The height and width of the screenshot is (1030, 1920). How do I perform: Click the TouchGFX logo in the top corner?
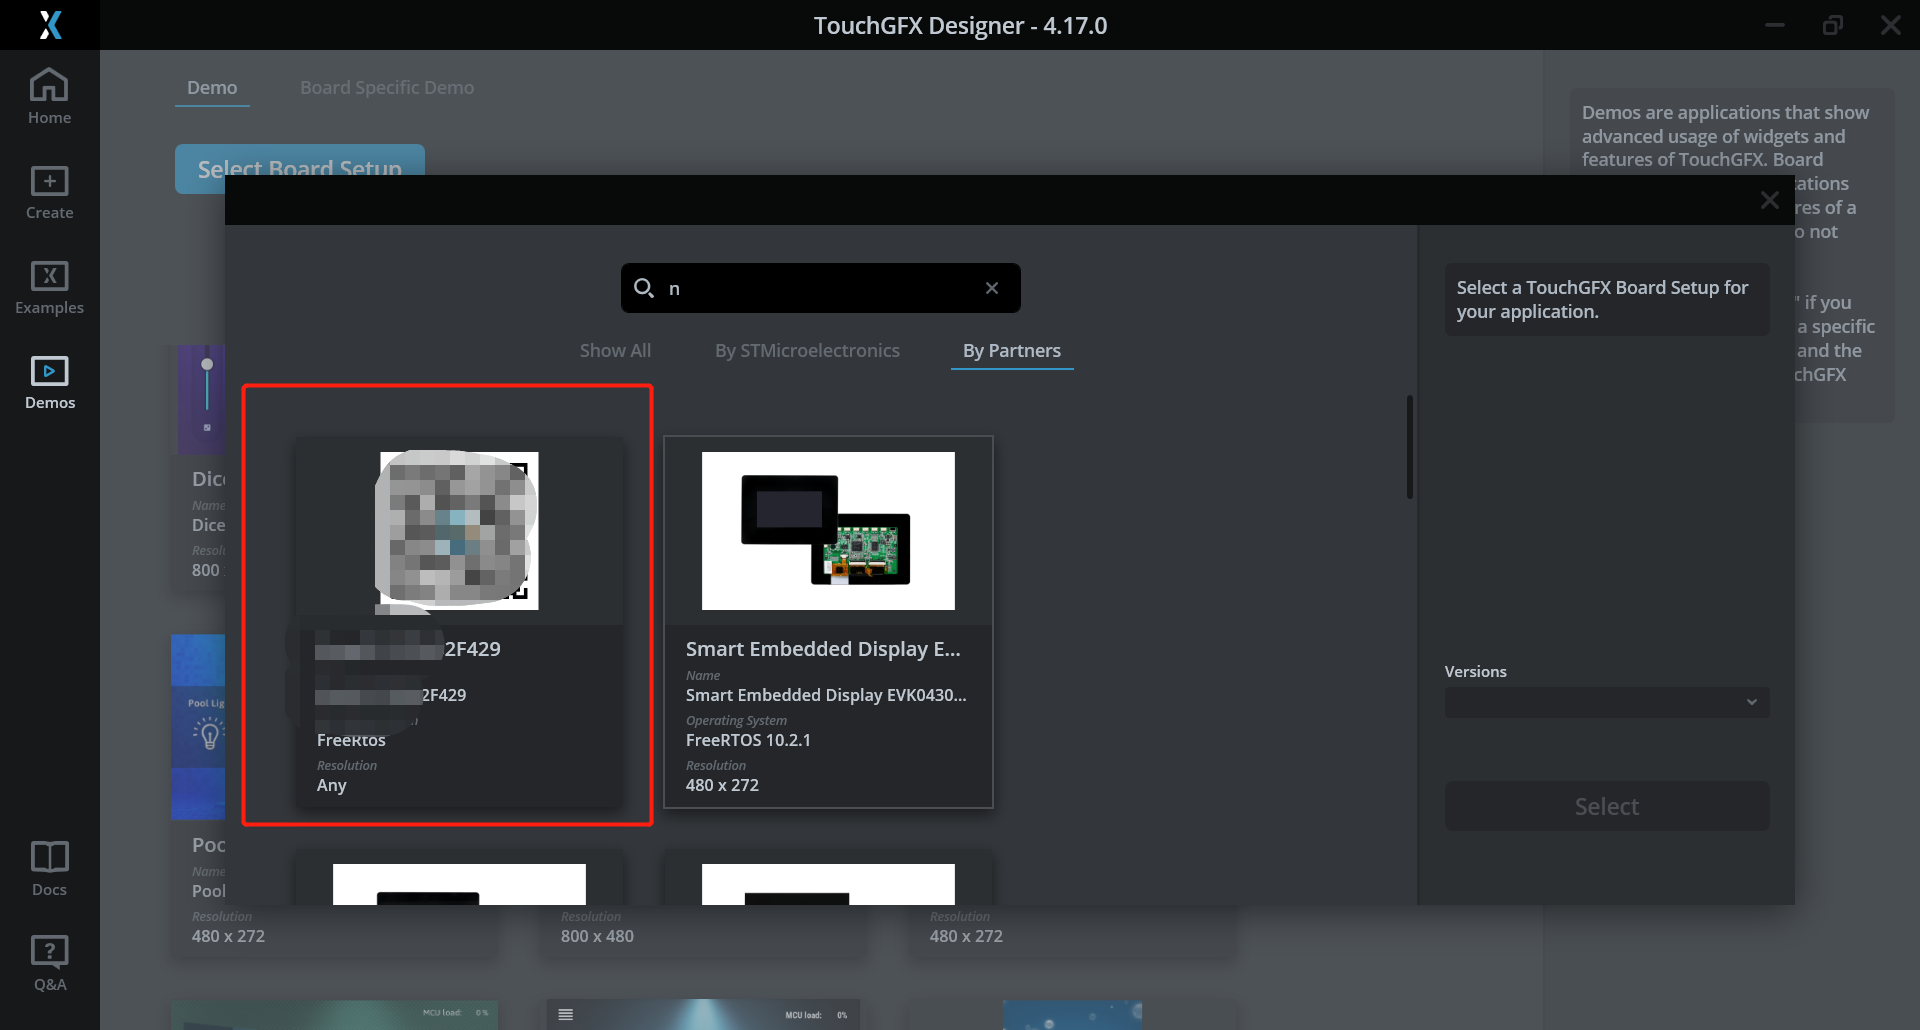pyautogui.click(x=49, y=24)
